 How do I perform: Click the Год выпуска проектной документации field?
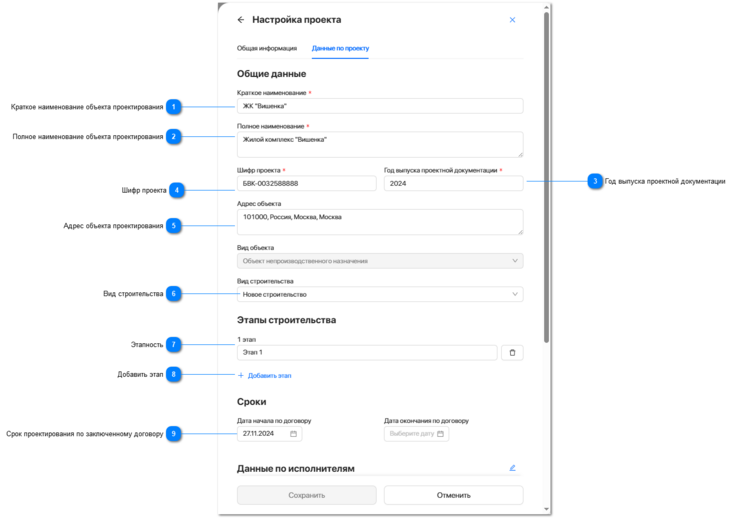coord(454,183)
